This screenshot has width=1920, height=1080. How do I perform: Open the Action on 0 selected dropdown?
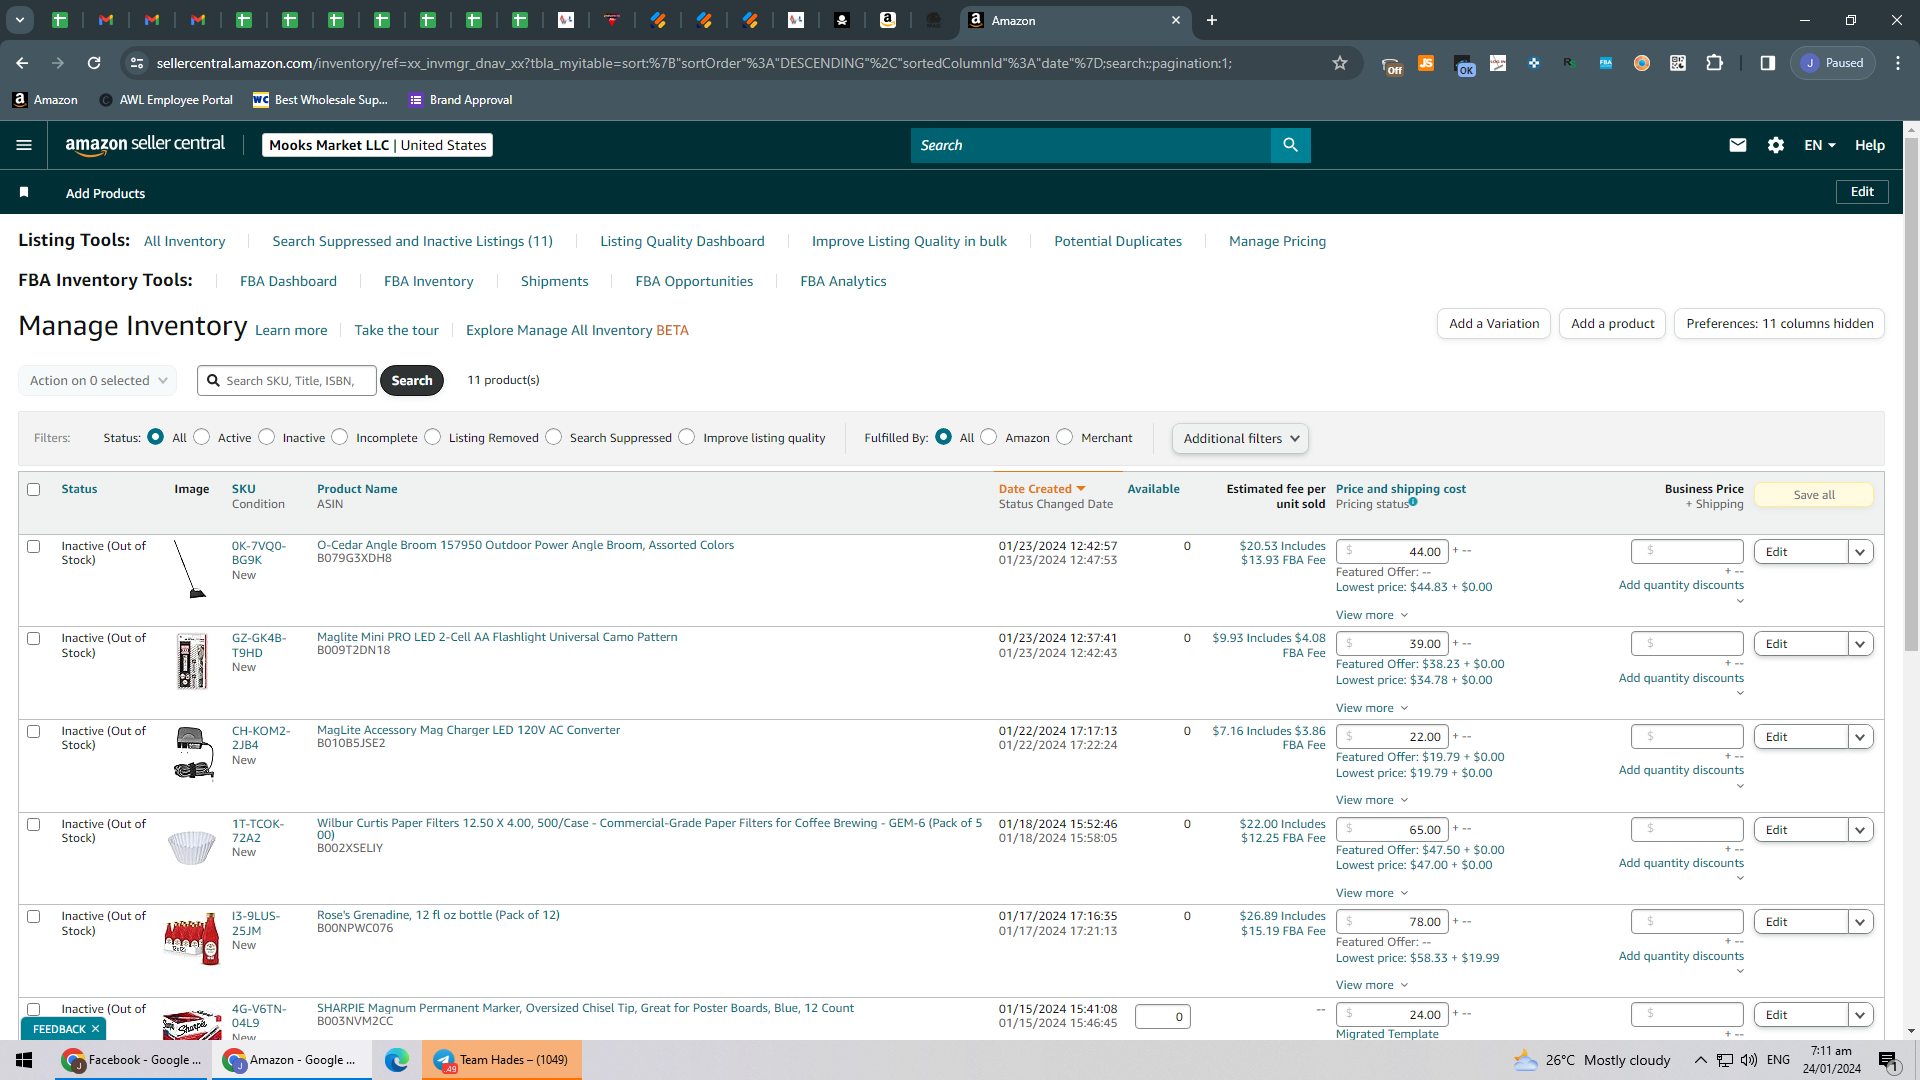(97, 380)
